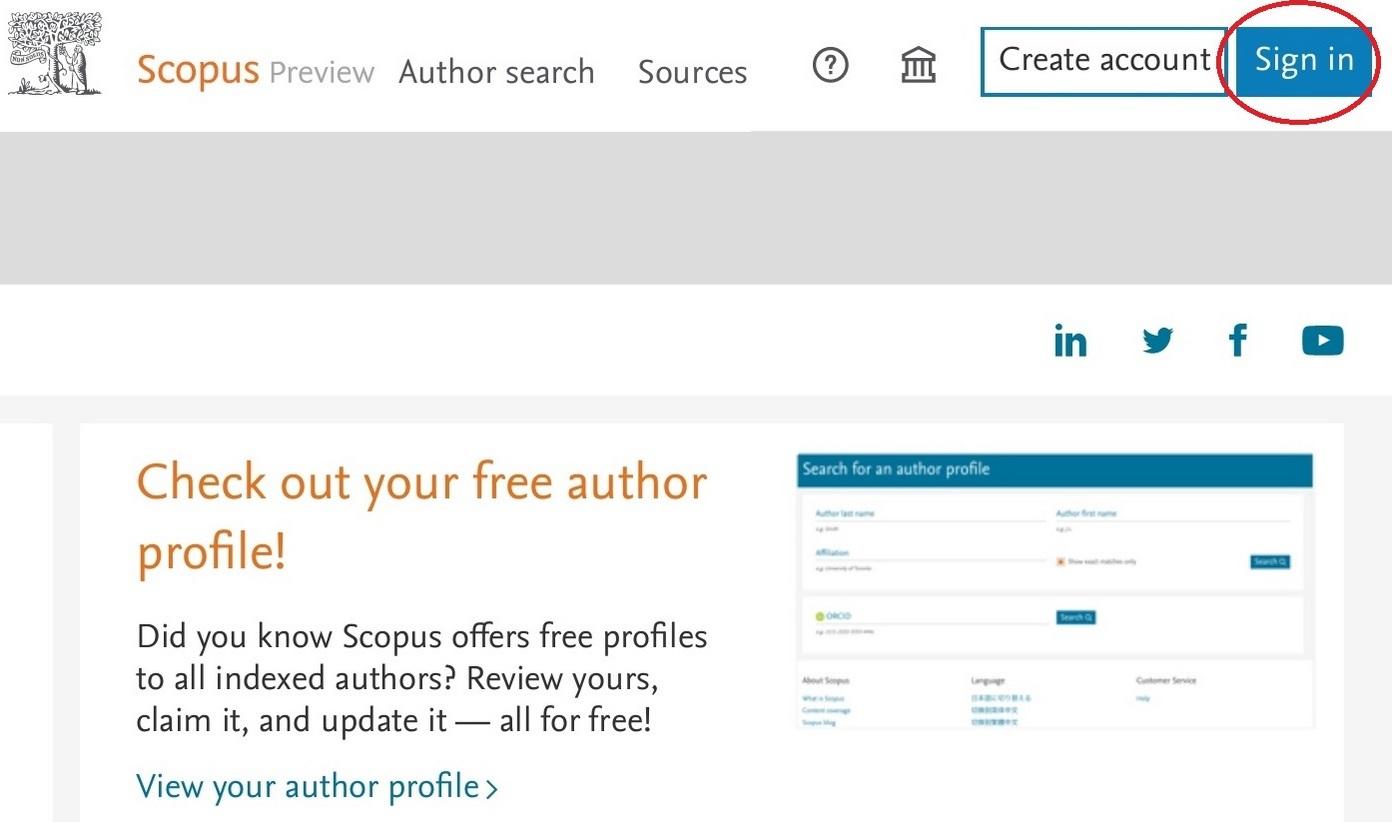Image resolution: width=1392 pixels, height=822 pixels.
Task: Click the Scopus Preview brand name
Action: pyautogui.click(x=255, y=71)
